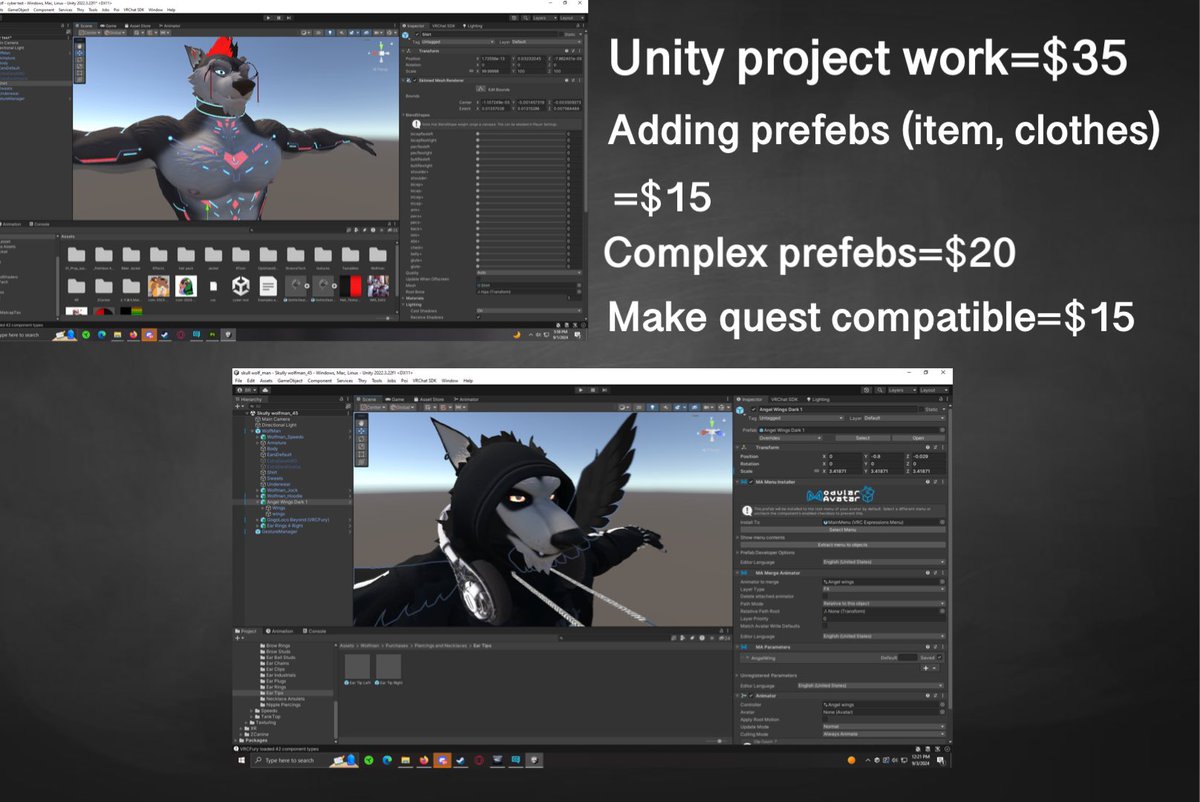Viewport: 1200px width, 802px height.
Task: Click the scene orientation gizmo in bottom window
Action: click(x=712, y=431)
